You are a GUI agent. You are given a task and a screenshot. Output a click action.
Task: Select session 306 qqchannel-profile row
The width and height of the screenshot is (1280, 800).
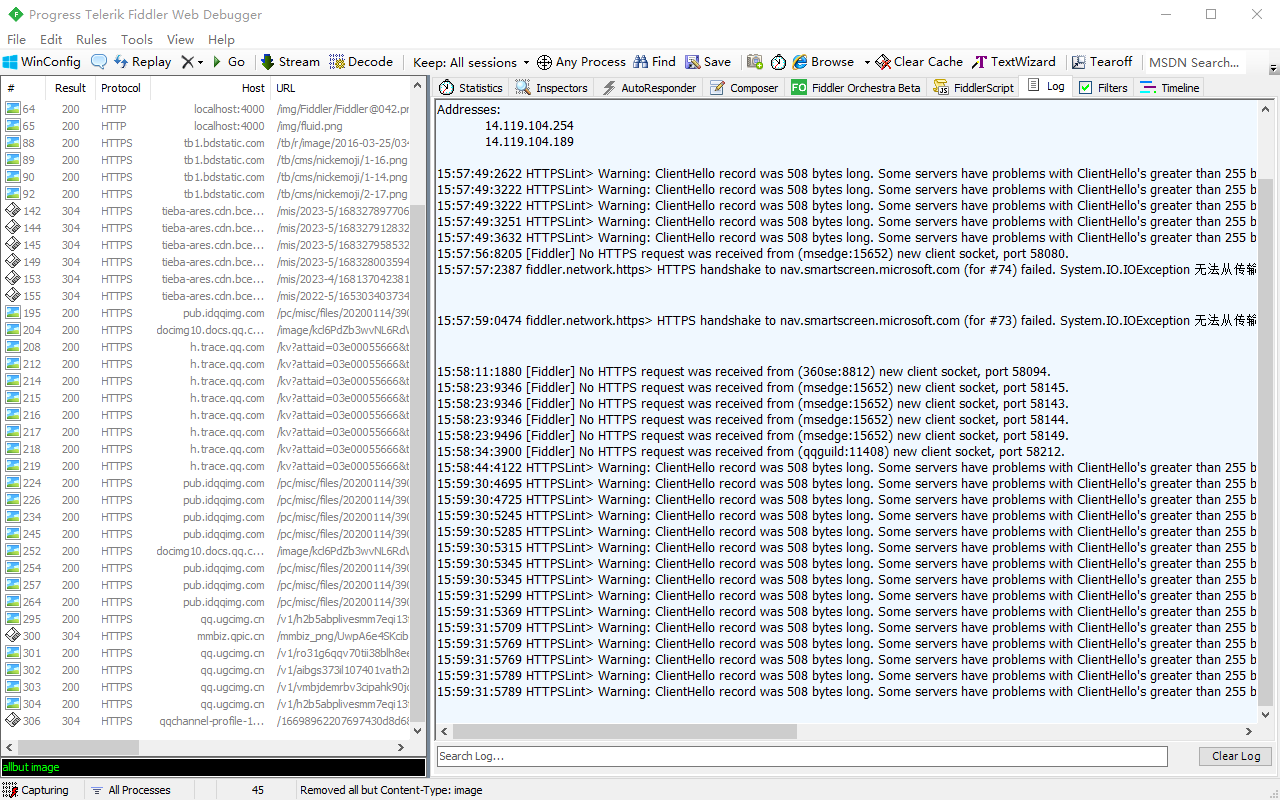tap(207, 721)
